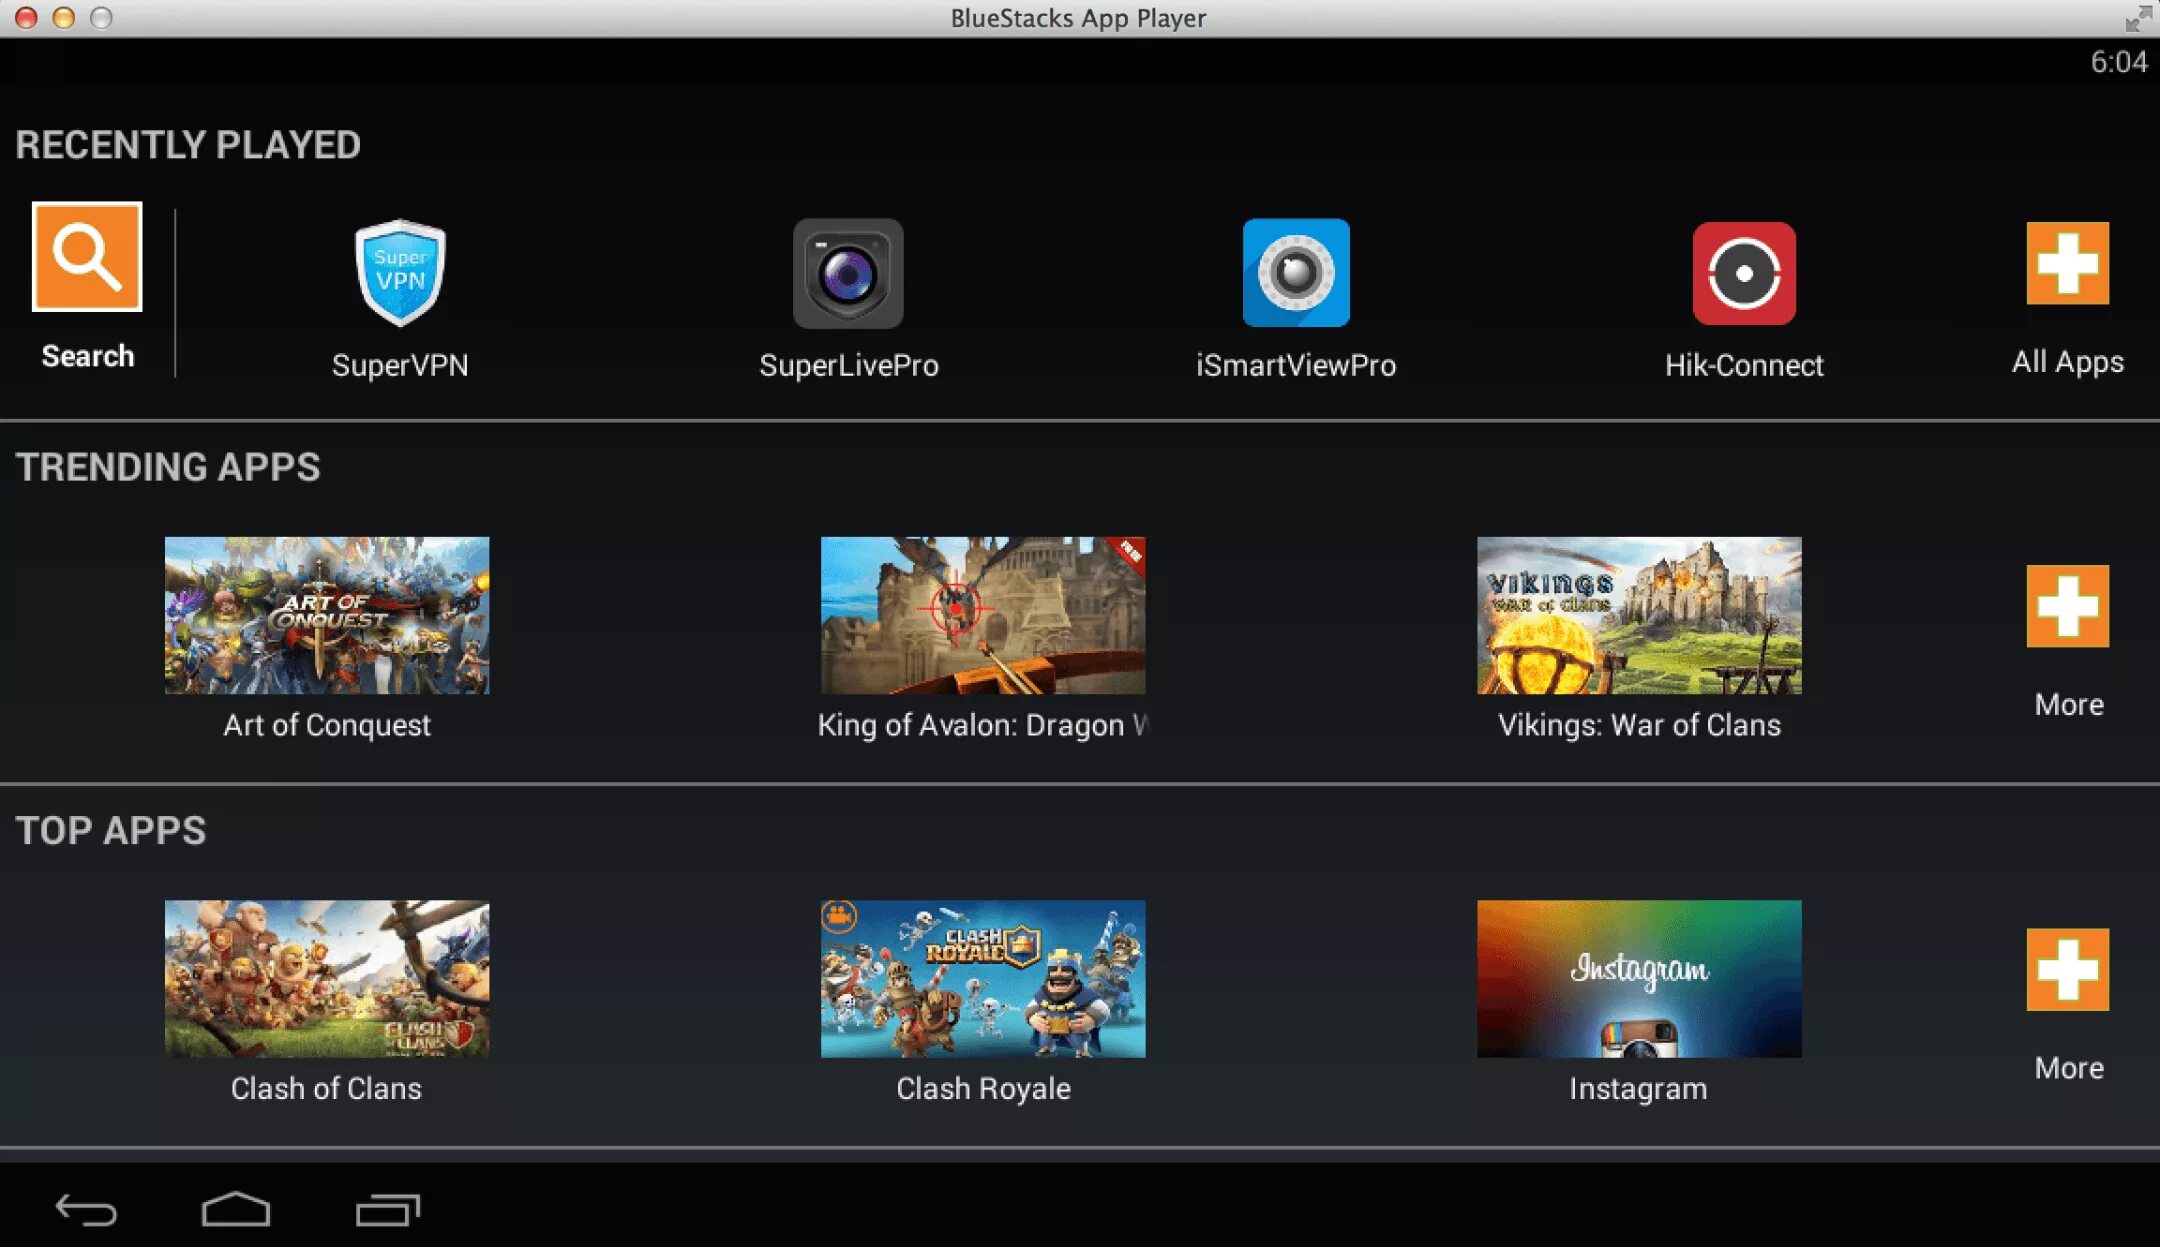
Task: Click the Search label text
Action: [x=88, y=356]
